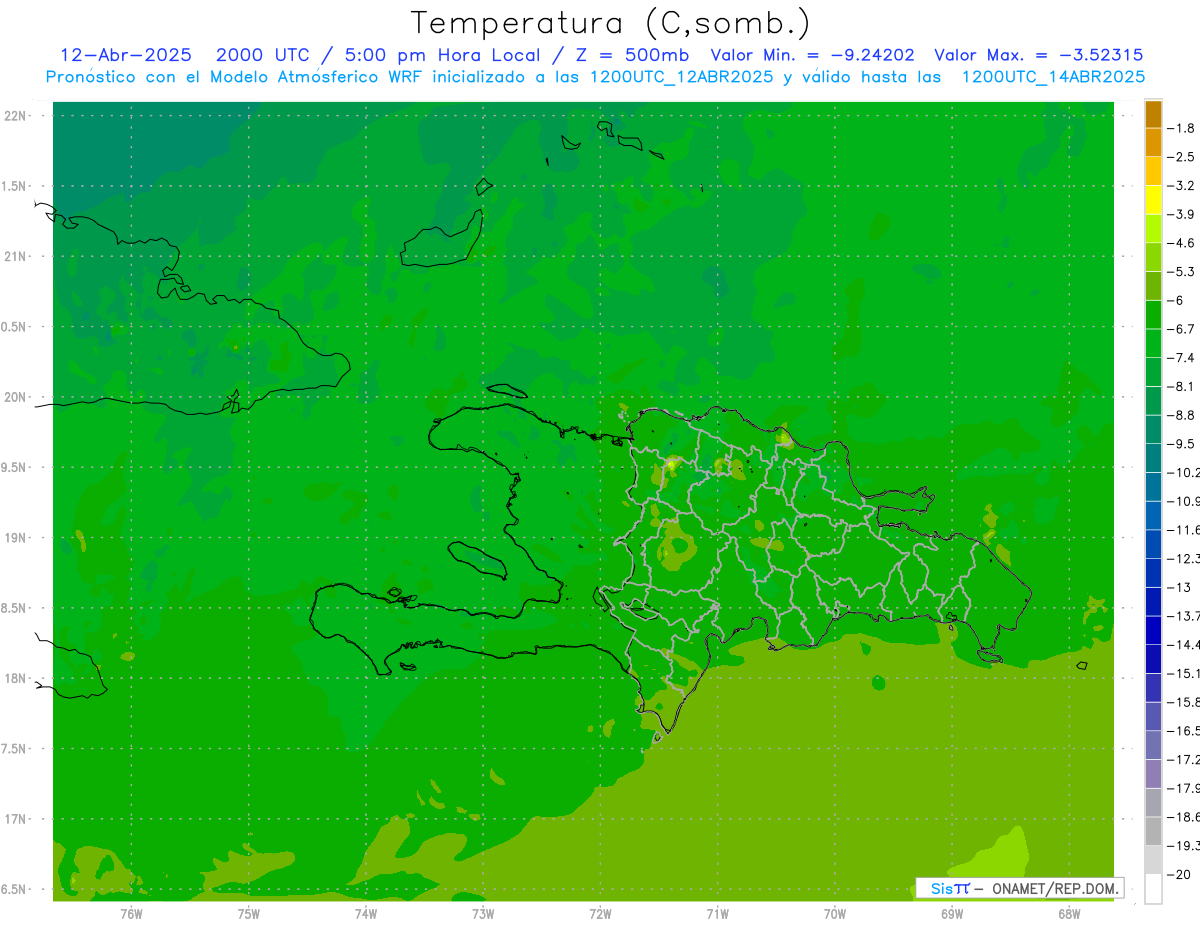
Task: Click the "-8.8" color scale label
Action: pos(1180,415)
